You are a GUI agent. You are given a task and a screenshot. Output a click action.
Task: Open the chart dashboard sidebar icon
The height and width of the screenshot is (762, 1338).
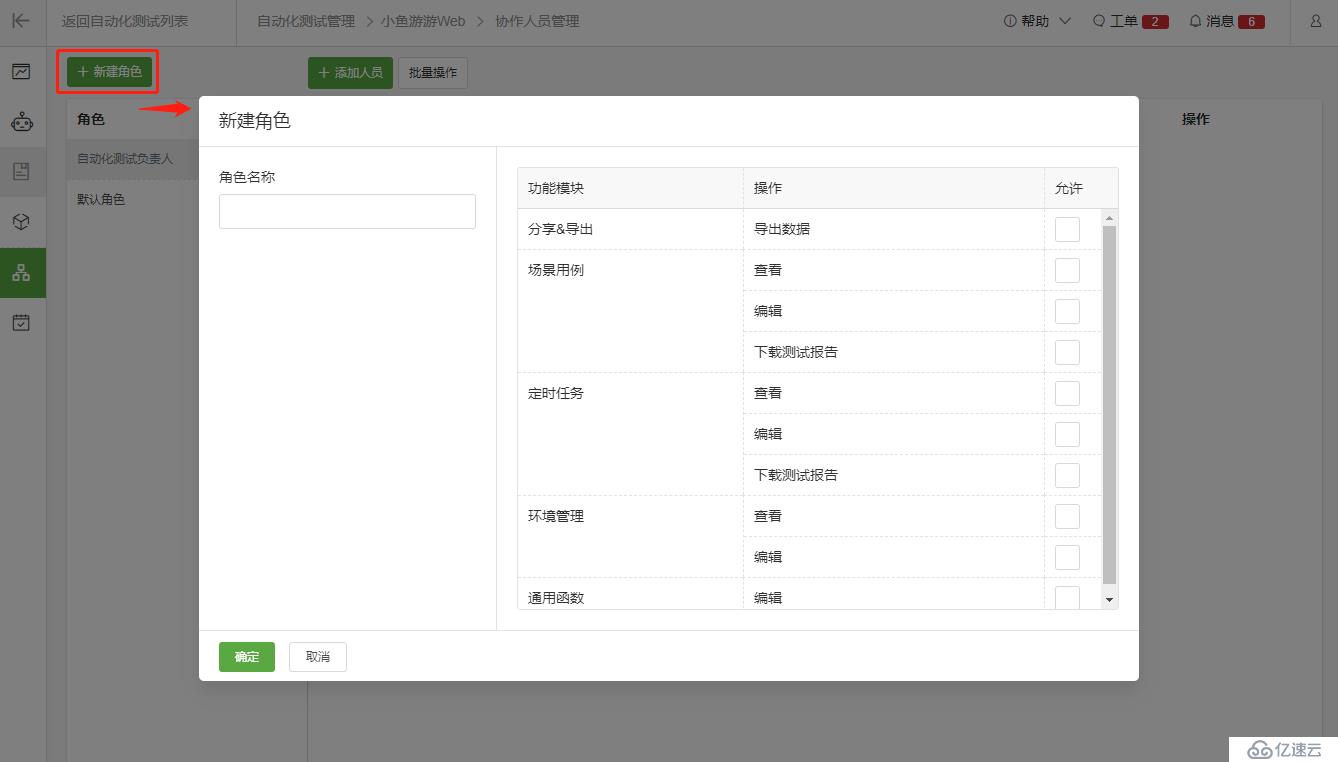pyautogui.click(x=21, y=71)
